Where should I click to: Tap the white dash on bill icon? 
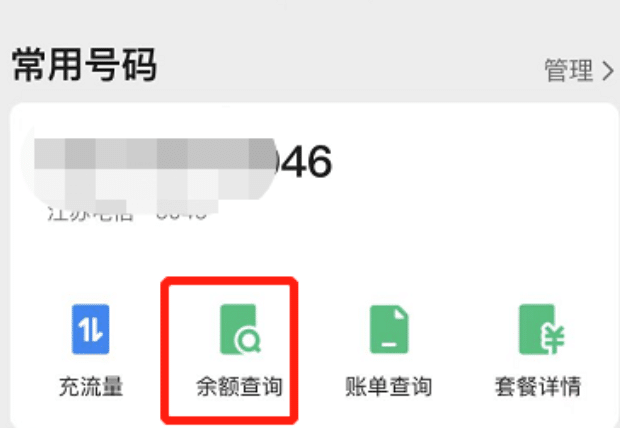pos(389,344)
